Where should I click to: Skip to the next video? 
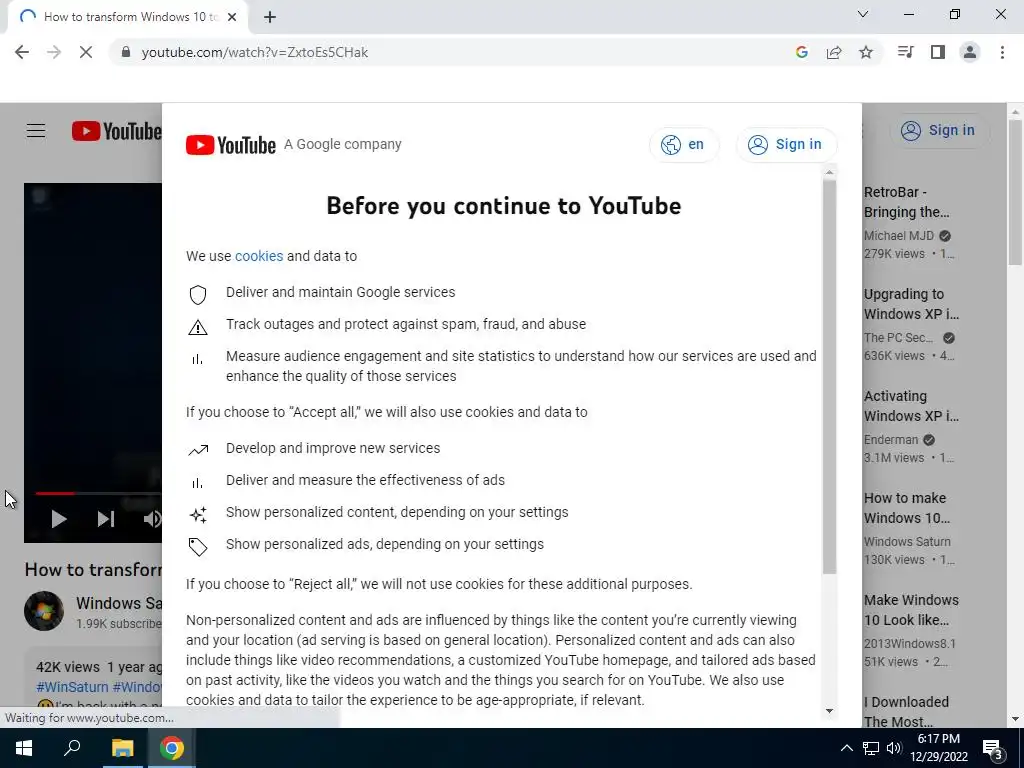coord(106,519)
